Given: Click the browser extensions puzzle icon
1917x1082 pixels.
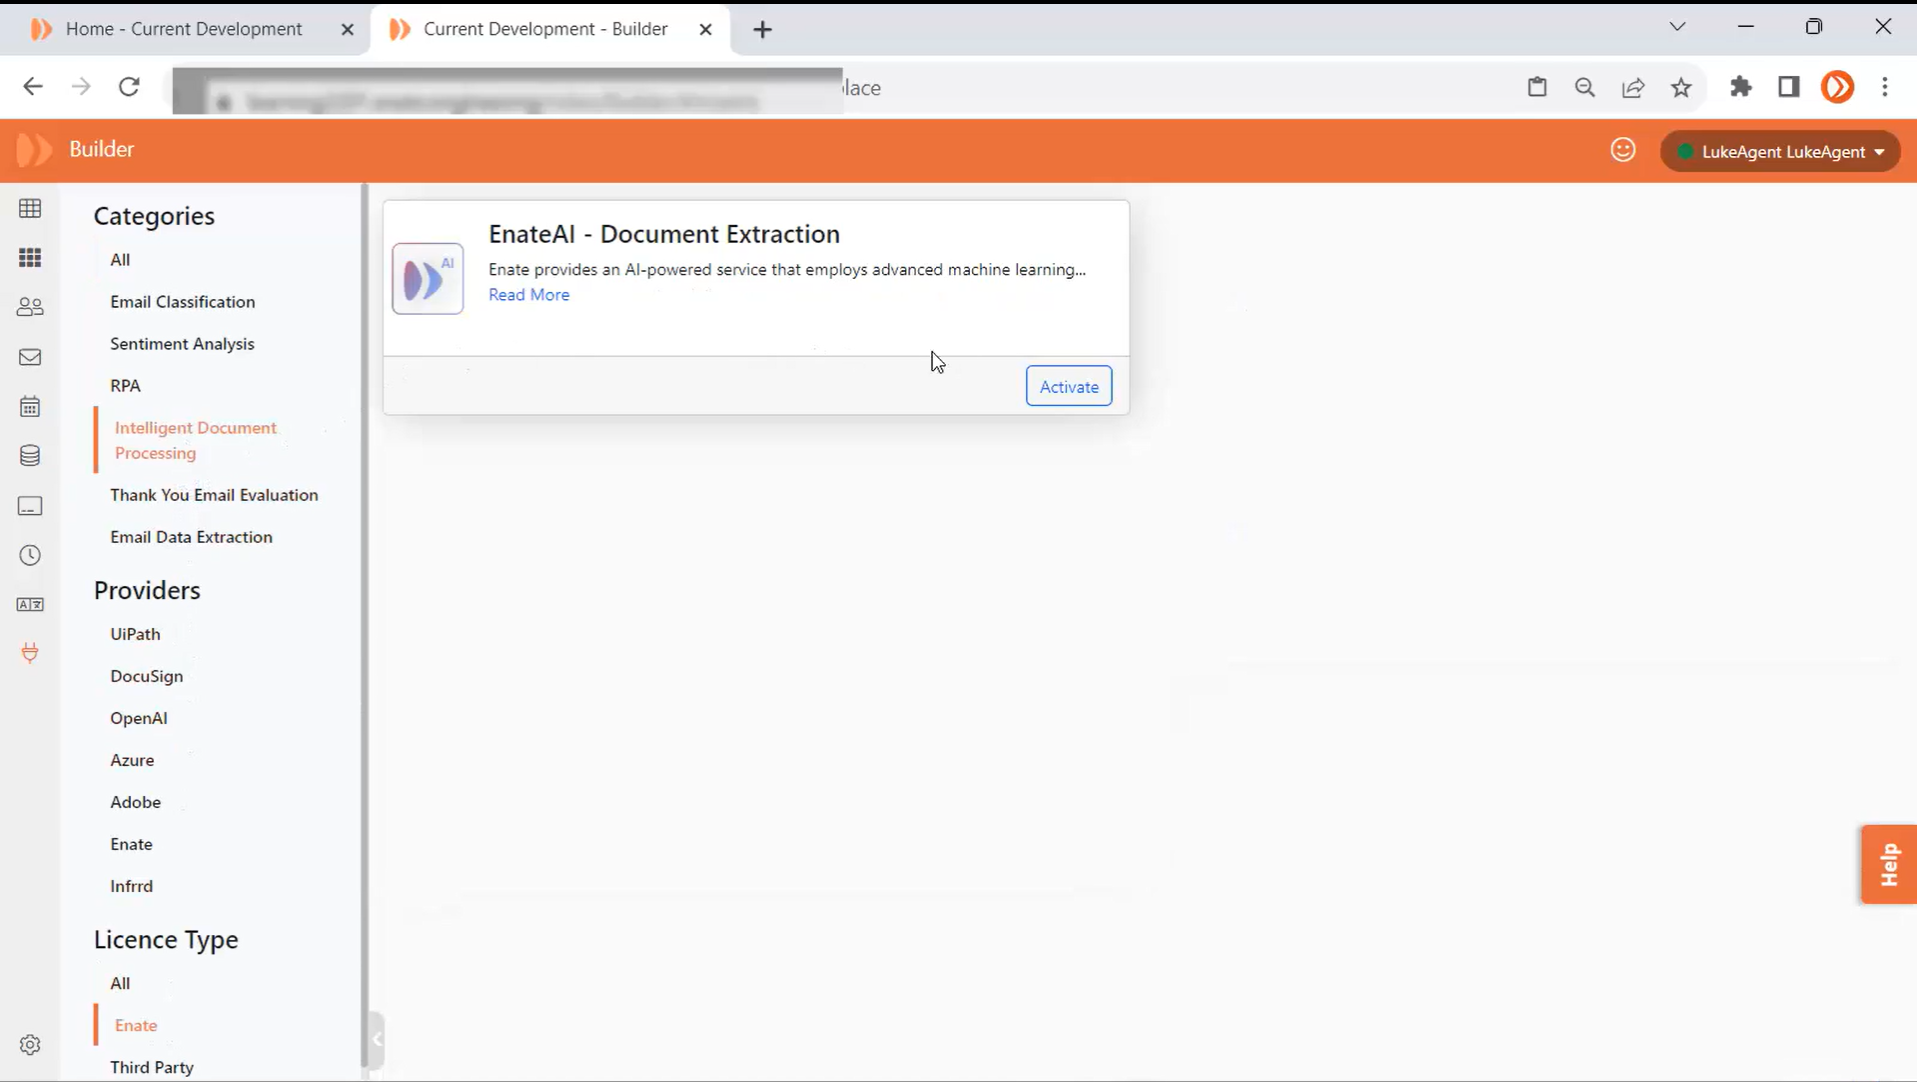Looking at the screenshot, I should click(1741, 87).
